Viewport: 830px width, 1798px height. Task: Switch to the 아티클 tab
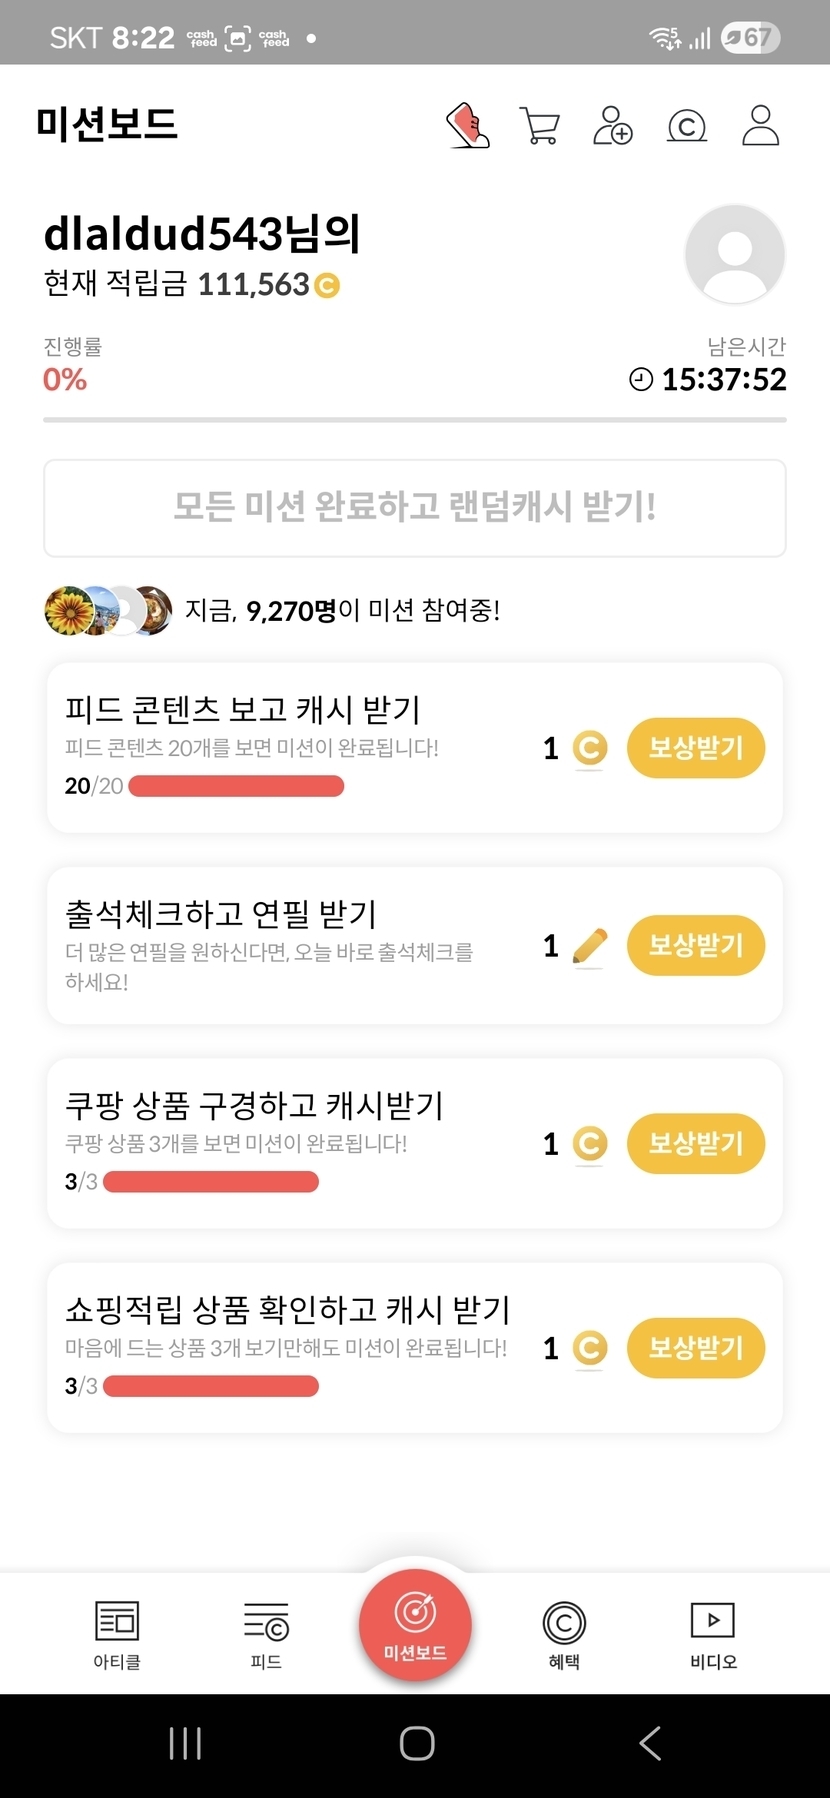pyautogui.click(x=117, y=1634)
